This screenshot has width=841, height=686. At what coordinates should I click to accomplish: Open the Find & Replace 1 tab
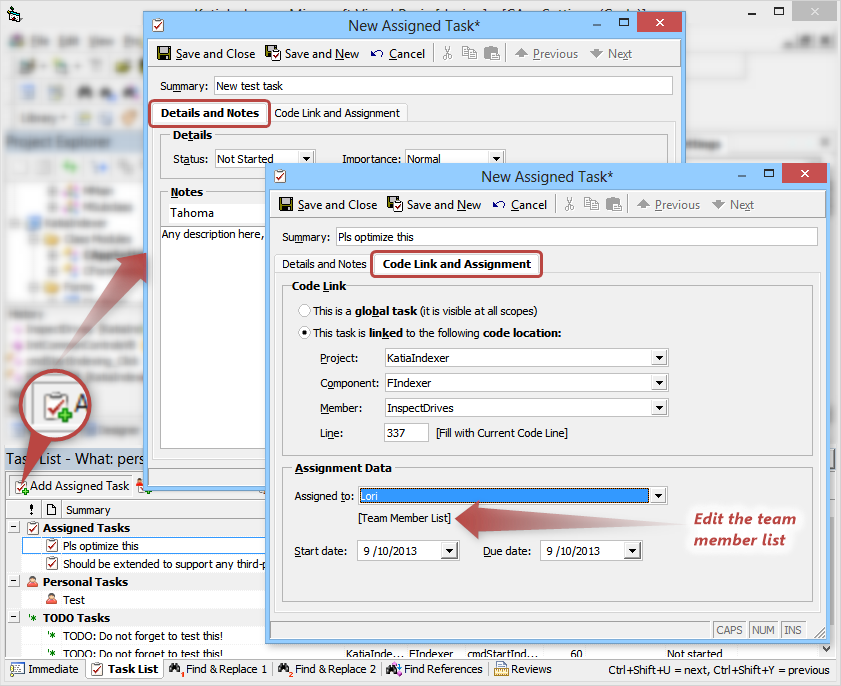click(218, 669)
